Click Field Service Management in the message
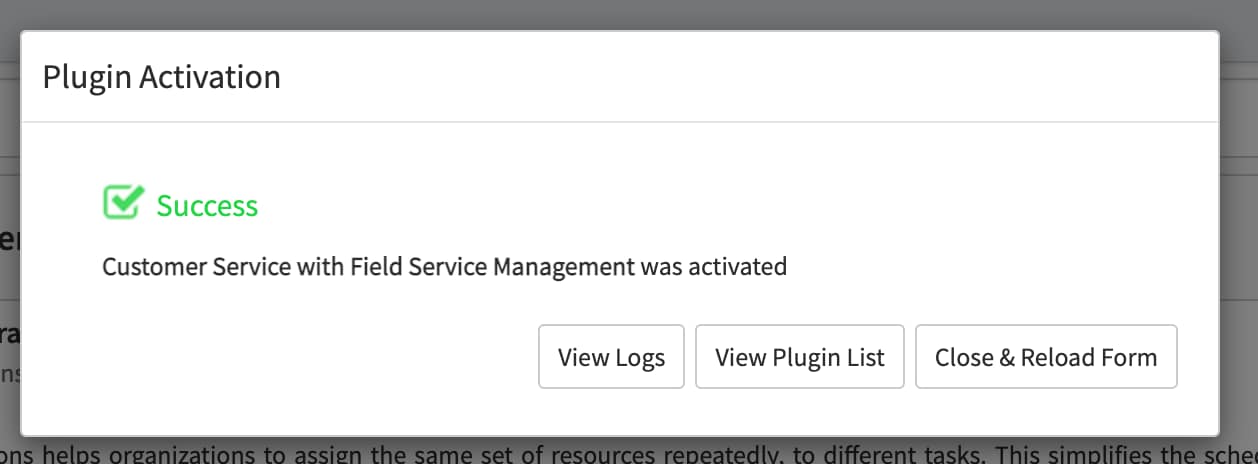1258x464 pixels. click(x=492, y=267)
